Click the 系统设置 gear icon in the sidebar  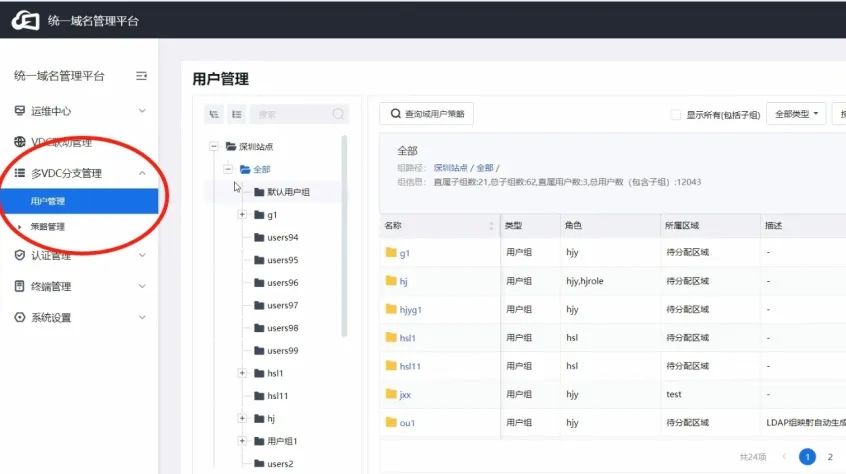pos(20,318)
